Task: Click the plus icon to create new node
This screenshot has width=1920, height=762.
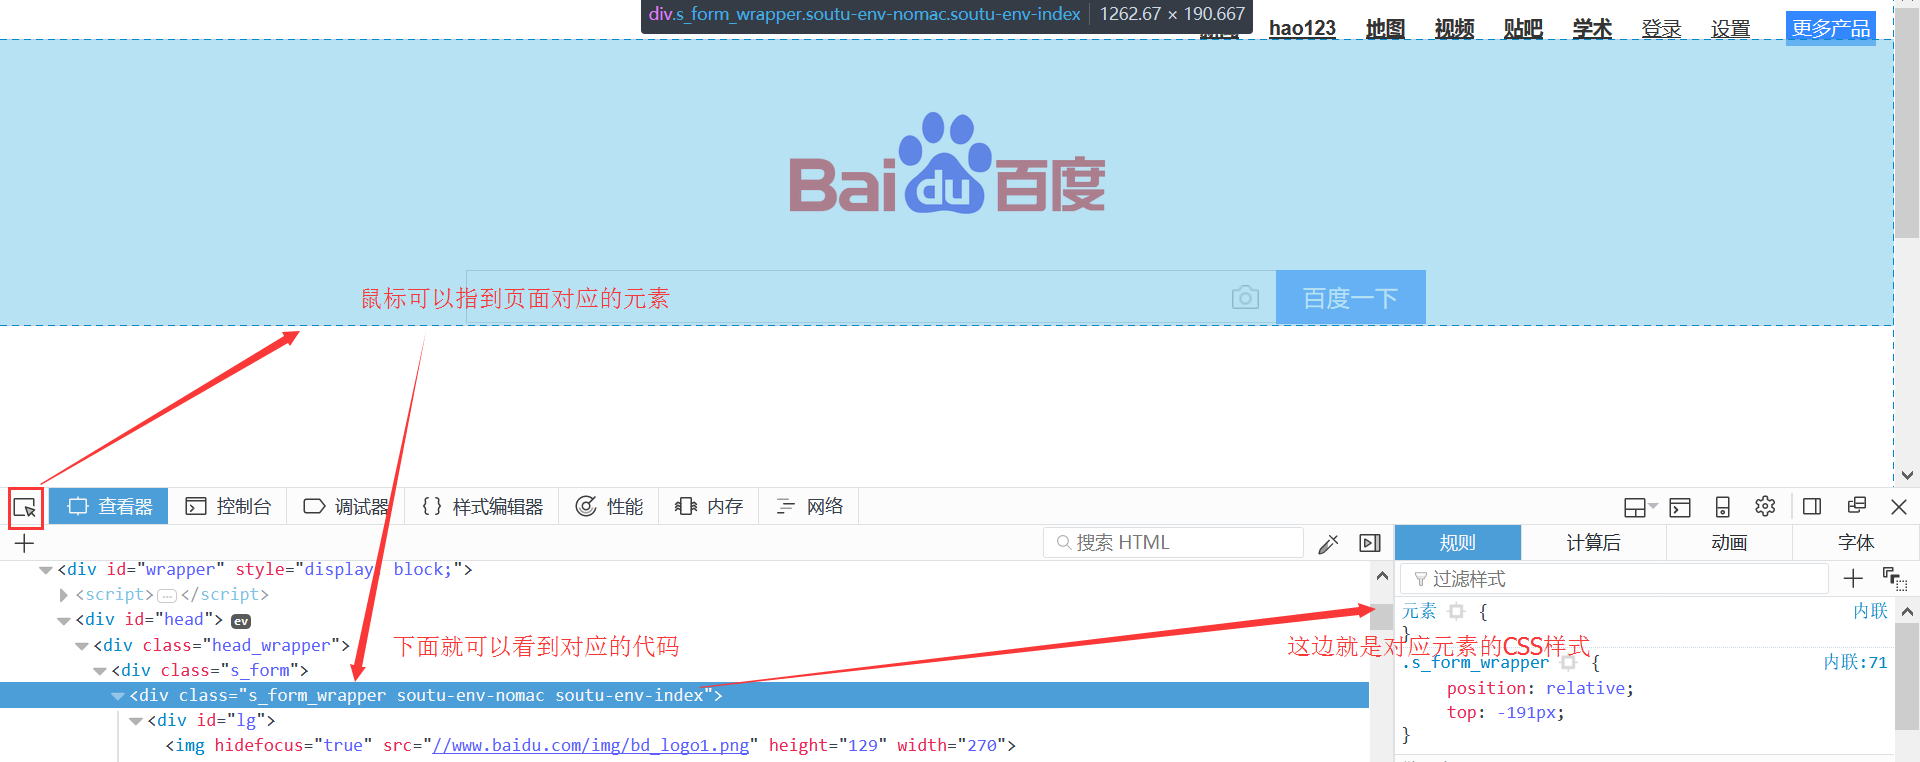Action: 25,543
